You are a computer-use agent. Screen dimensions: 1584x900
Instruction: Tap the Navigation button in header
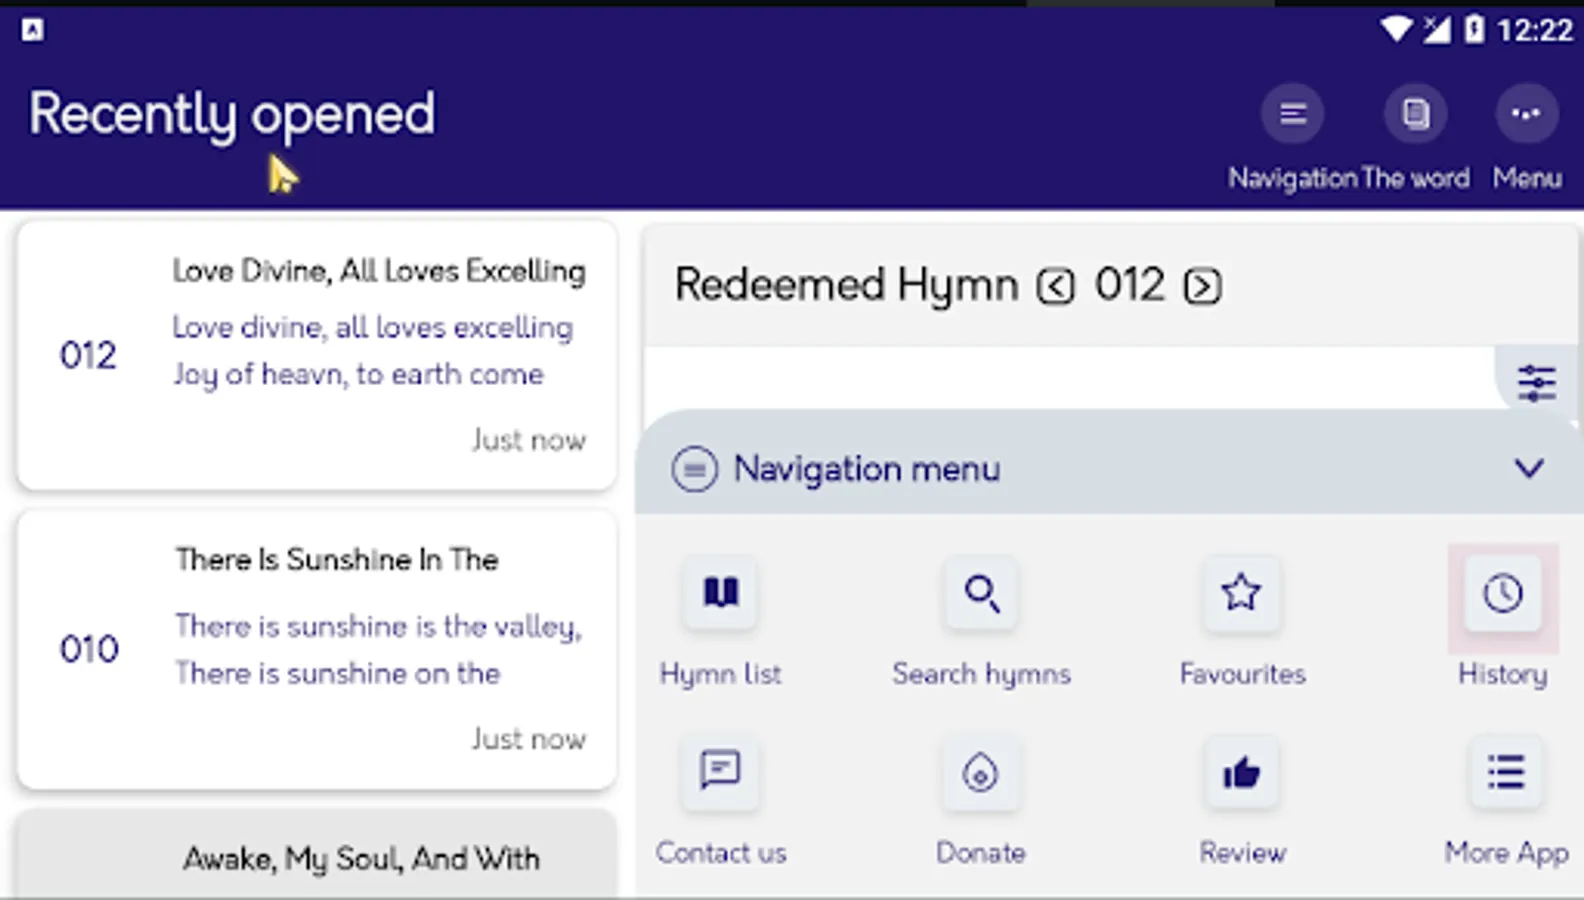(x=1292, y=114)
